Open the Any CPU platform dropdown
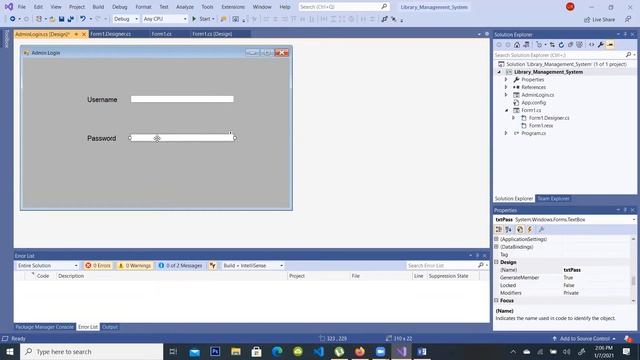The height and width of the screenshot is (360, 640). 165,19
